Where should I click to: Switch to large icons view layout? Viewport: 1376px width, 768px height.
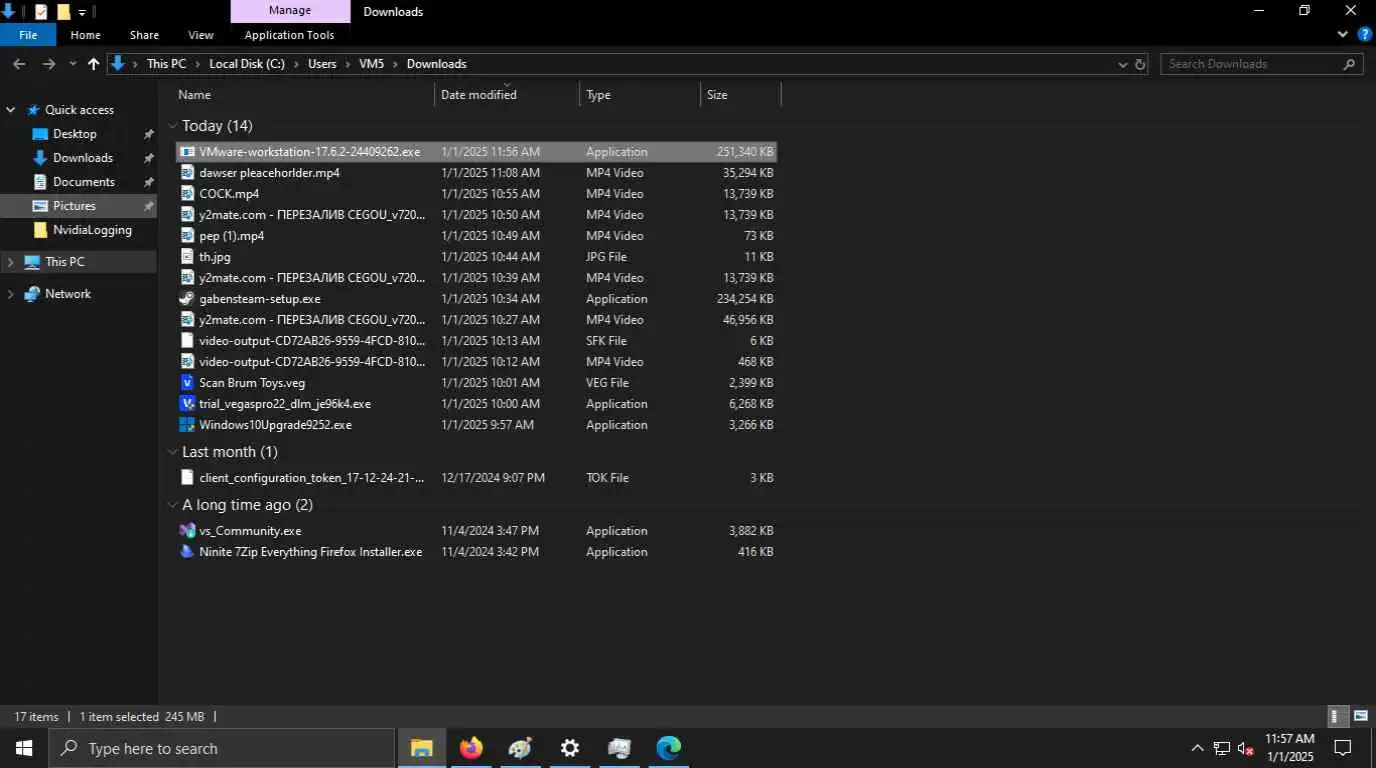(x=1361, y=716)
